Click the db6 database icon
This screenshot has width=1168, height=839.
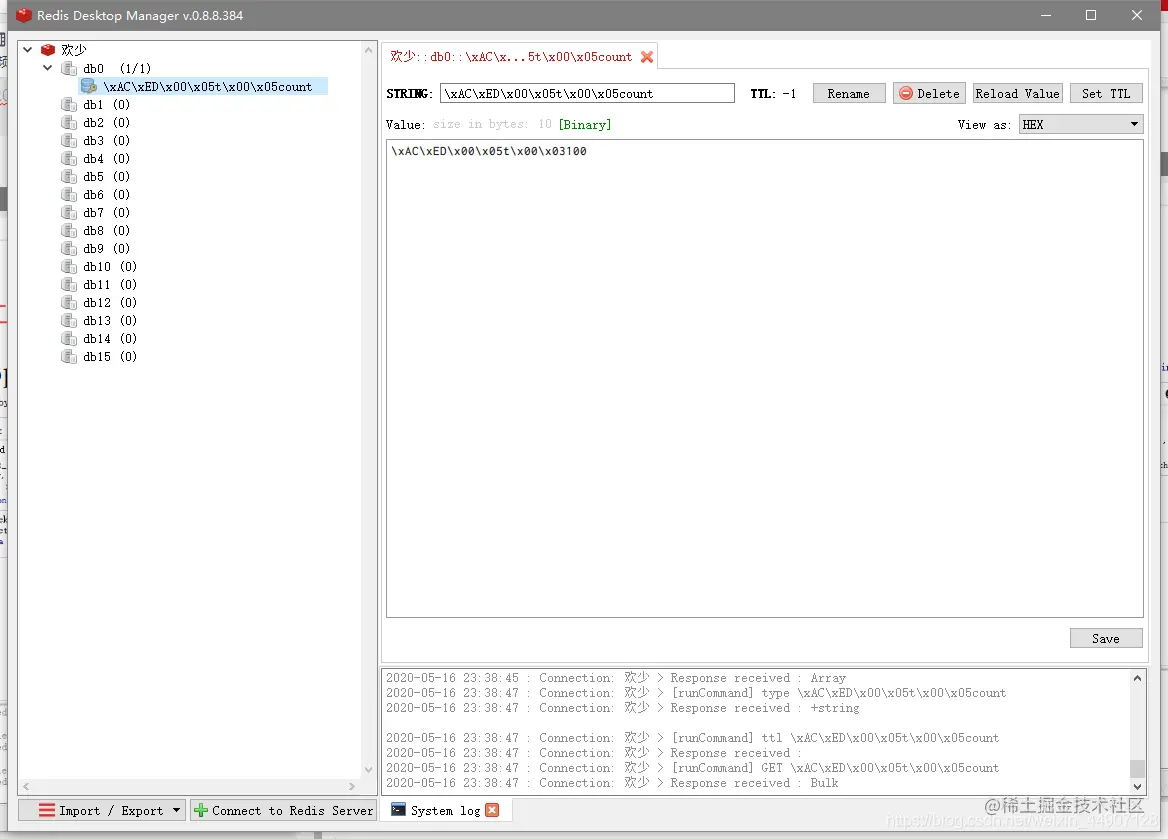tap(69, 194)
